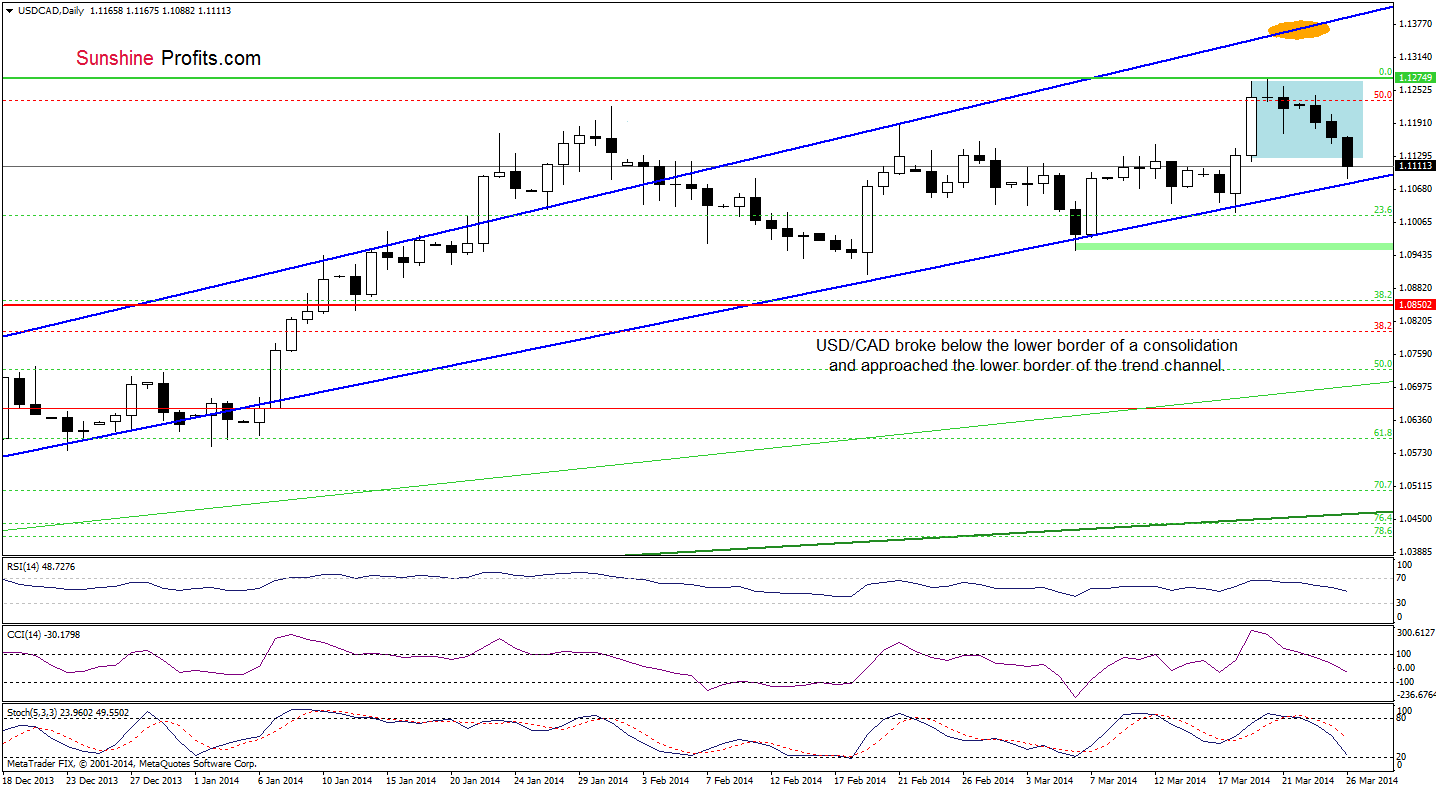Click the 1.04500 price axis label
1436x789 pixels.
point(1414,519)
